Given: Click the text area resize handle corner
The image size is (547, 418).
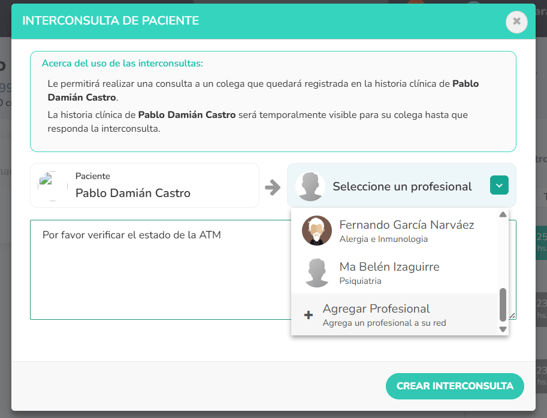Looking at the screenshot, I should pyautogui.click(x=512, y=315).
